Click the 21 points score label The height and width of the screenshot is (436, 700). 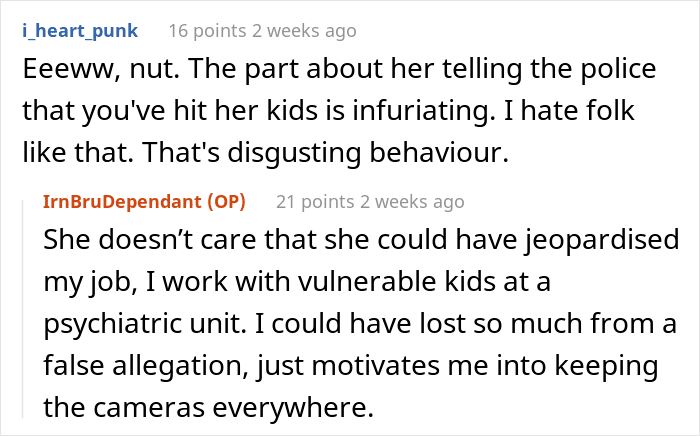point(315,202)
